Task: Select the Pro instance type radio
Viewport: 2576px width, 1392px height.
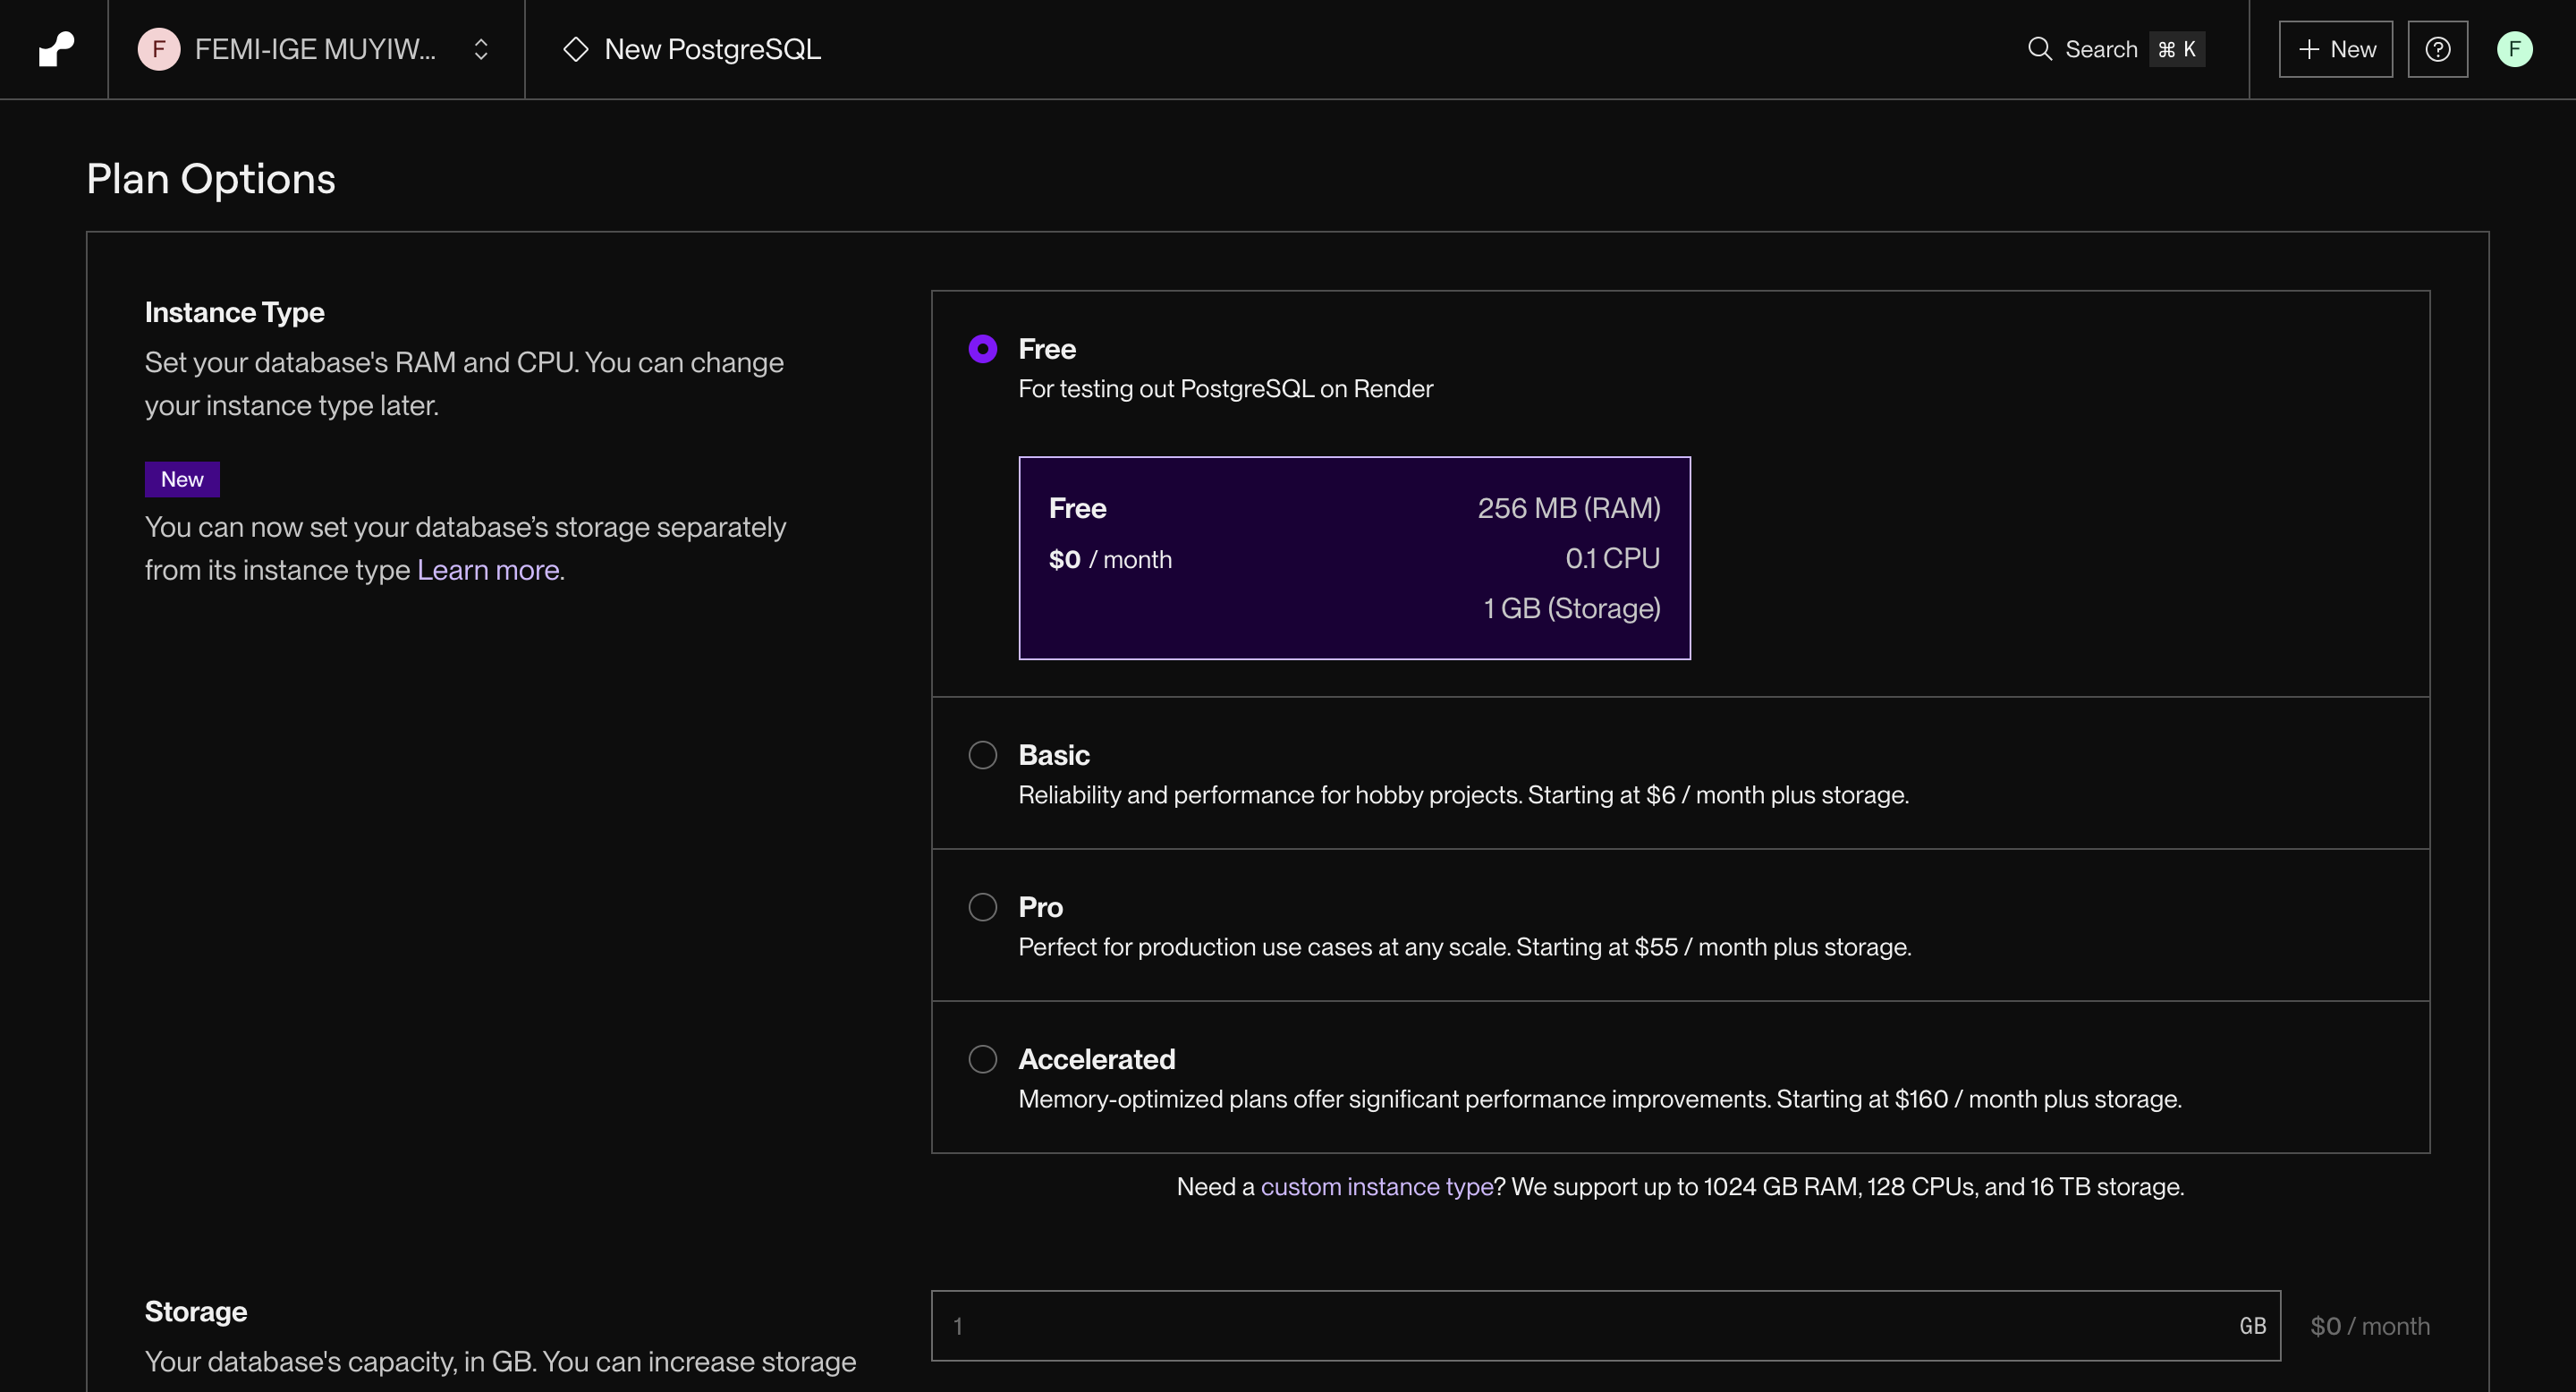Action: [x=982, y=907]
